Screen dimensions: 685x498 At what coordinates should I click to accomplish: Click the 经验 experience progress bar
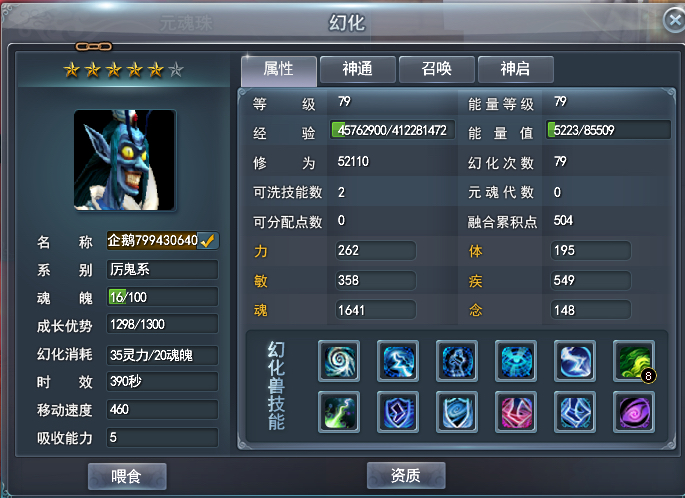(x=392, y=130)
